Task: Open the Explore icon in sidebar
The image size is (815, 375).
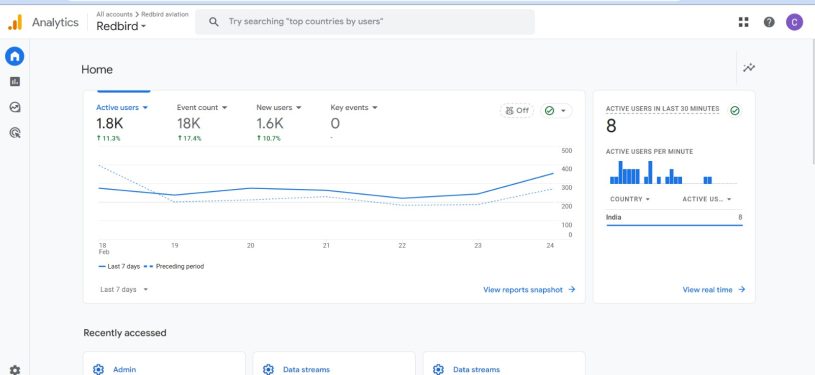Action: point(15,107)
